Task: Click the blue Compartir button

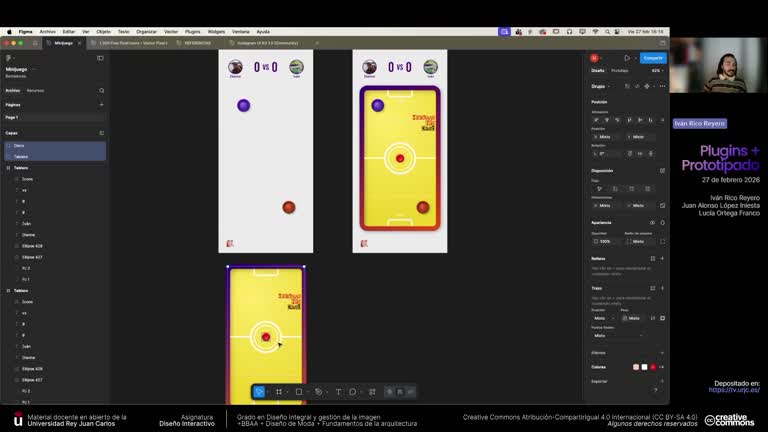Action: click(x=653, y=58)
